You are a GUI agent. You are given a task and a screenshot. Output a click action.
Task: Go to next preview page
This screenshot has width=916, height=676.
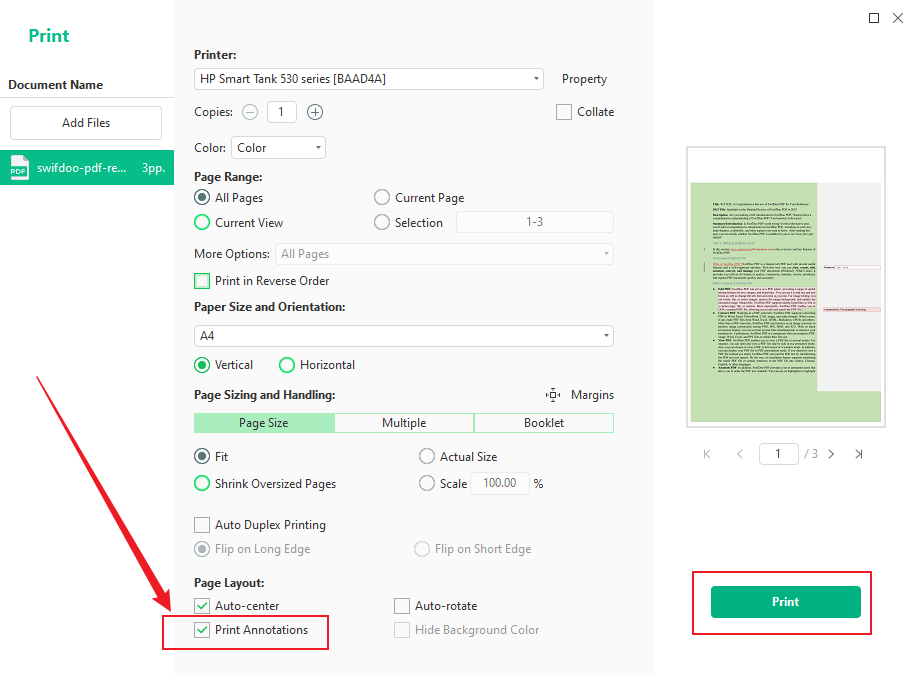(x=831, y=453)
